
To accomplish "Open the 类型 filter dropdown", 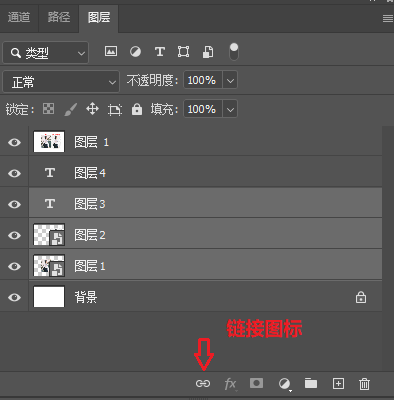I will tap(46, 53).
